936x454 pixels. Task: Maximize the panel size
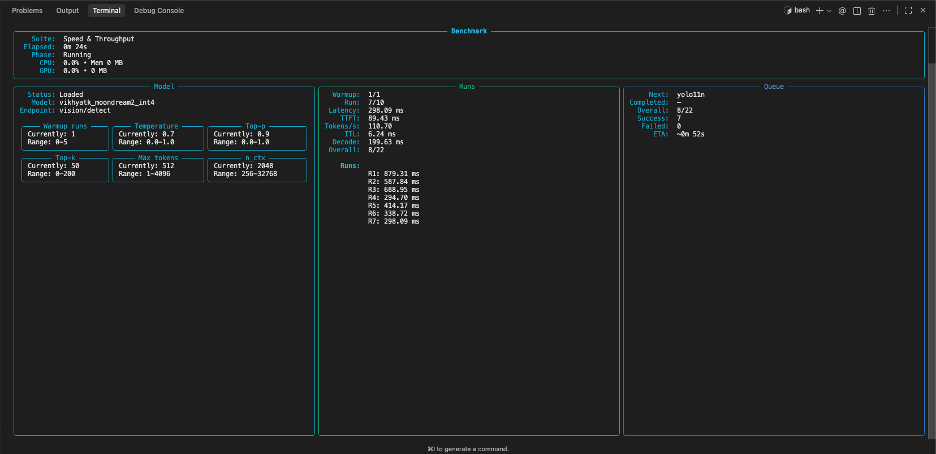coord(908,10)
